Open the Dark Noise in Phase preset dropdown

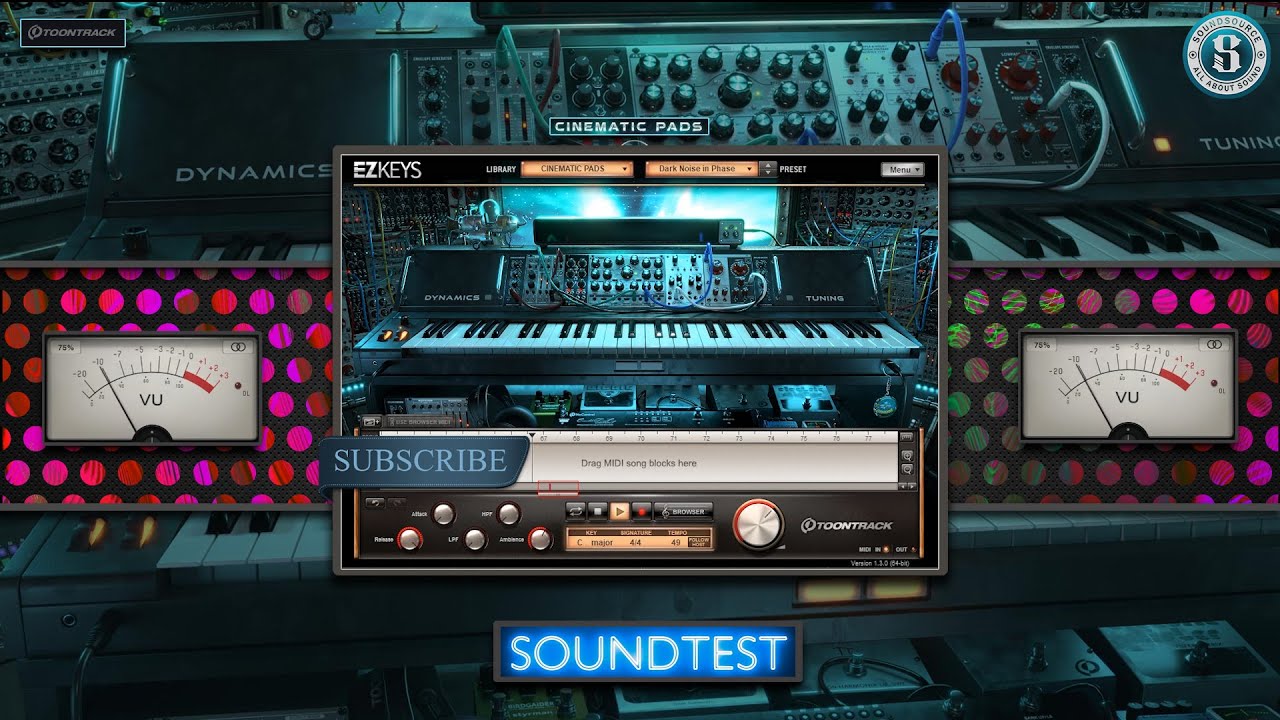(702, 169)
